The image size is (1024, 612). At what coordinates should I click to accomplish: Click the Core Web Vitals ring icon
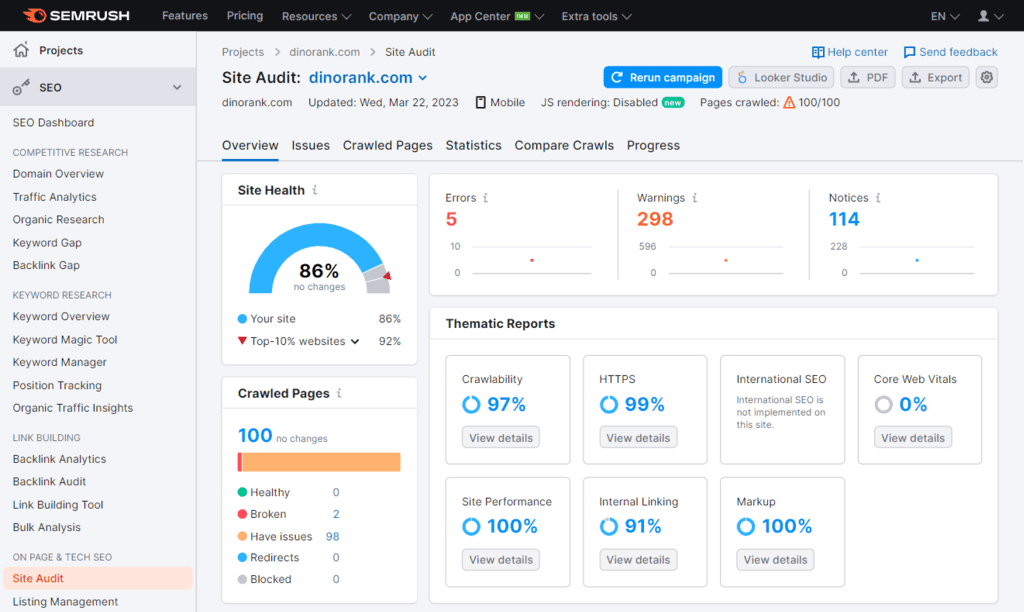pyautogui.click(x=883, y=404)
